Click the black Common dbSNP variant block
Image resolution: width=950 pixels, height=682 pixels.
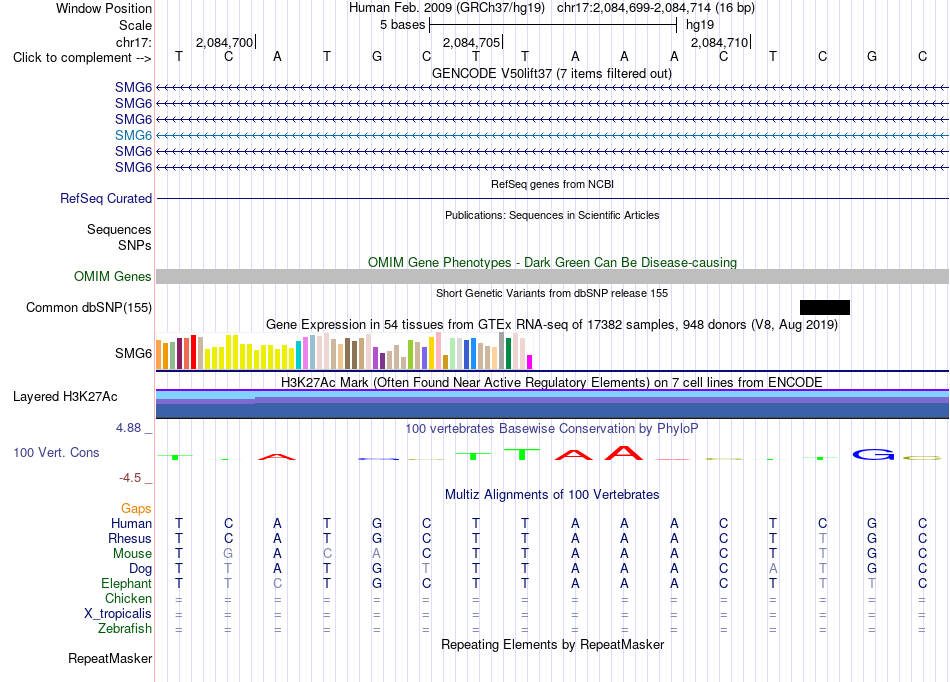pyautogui.click(x=825, y=307)
